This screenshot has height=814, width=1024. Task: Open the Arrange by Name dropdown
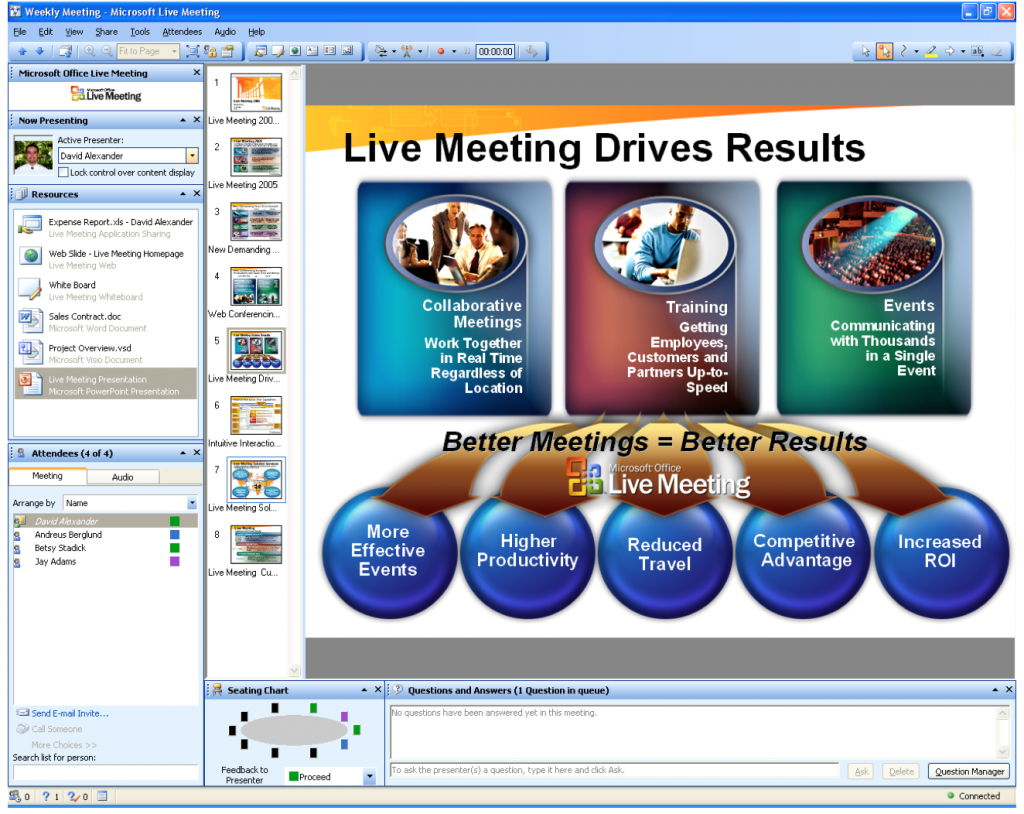(192, 503)
